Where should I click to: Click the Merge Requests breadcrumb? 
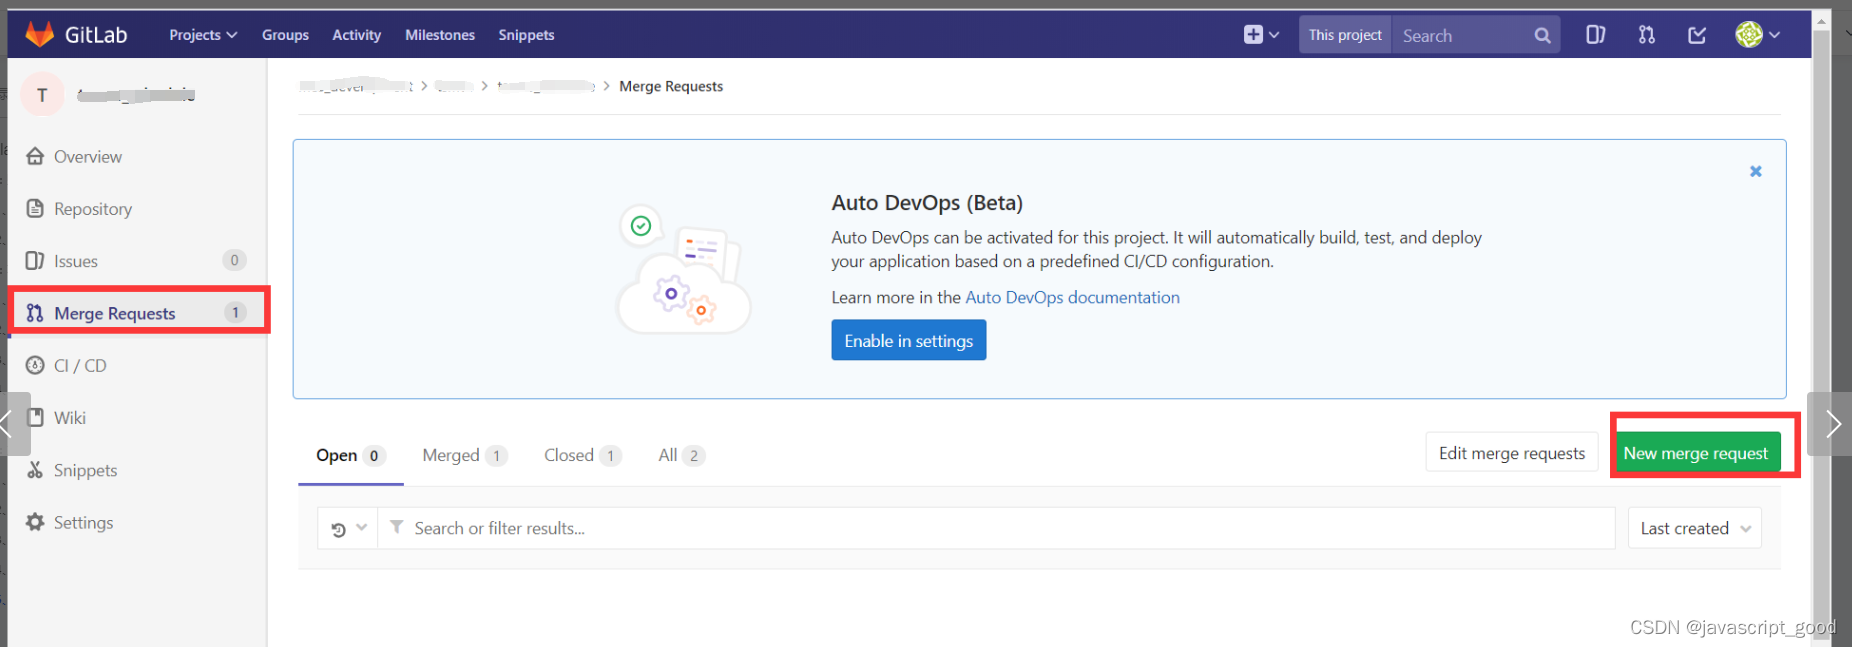pyautogui.click(x=671, y=86)
